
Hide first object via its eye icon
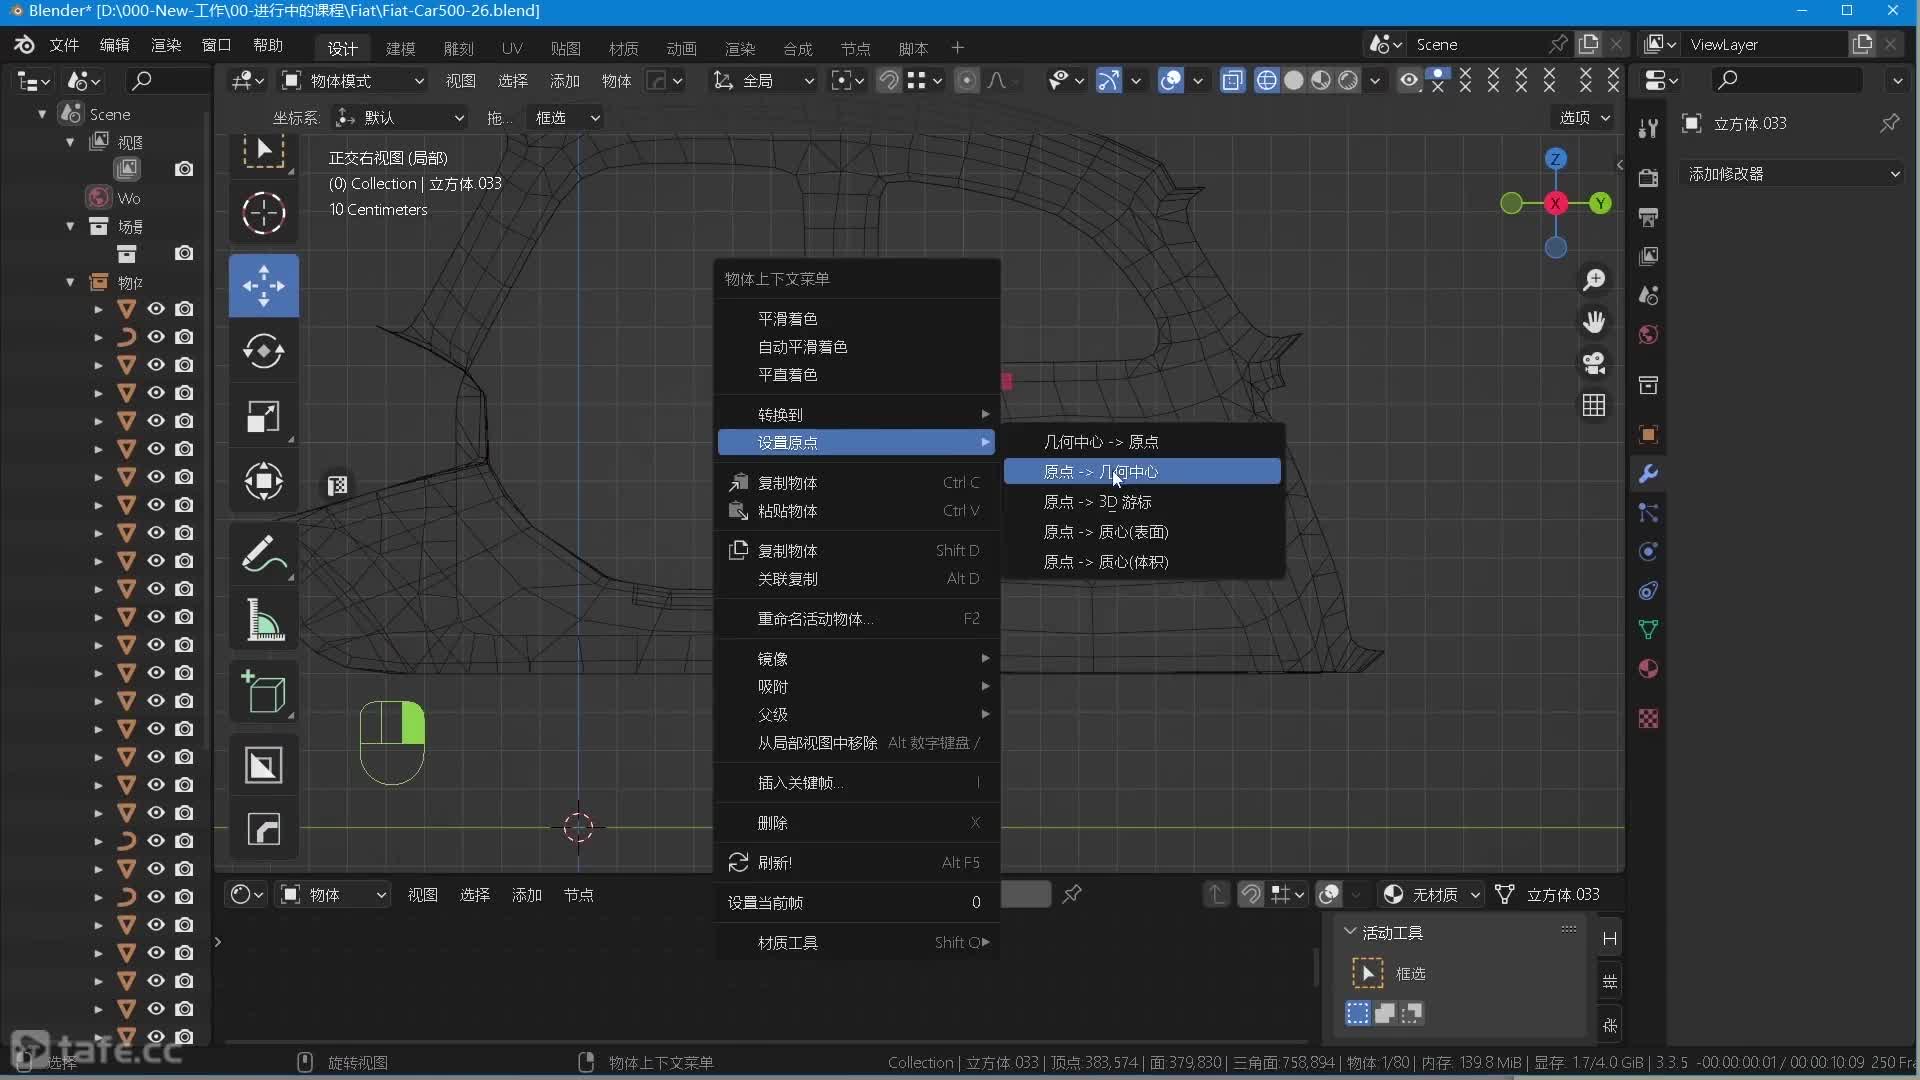156,309
